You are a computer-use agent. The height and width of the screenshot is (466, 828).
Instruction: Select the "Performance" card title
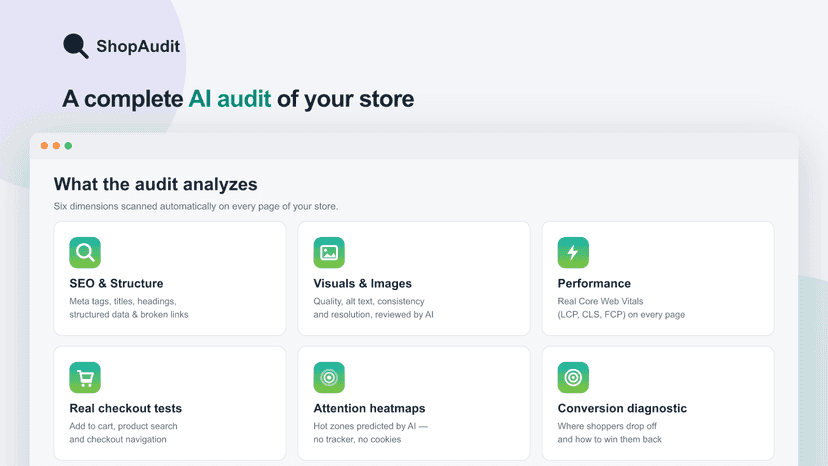594,284
